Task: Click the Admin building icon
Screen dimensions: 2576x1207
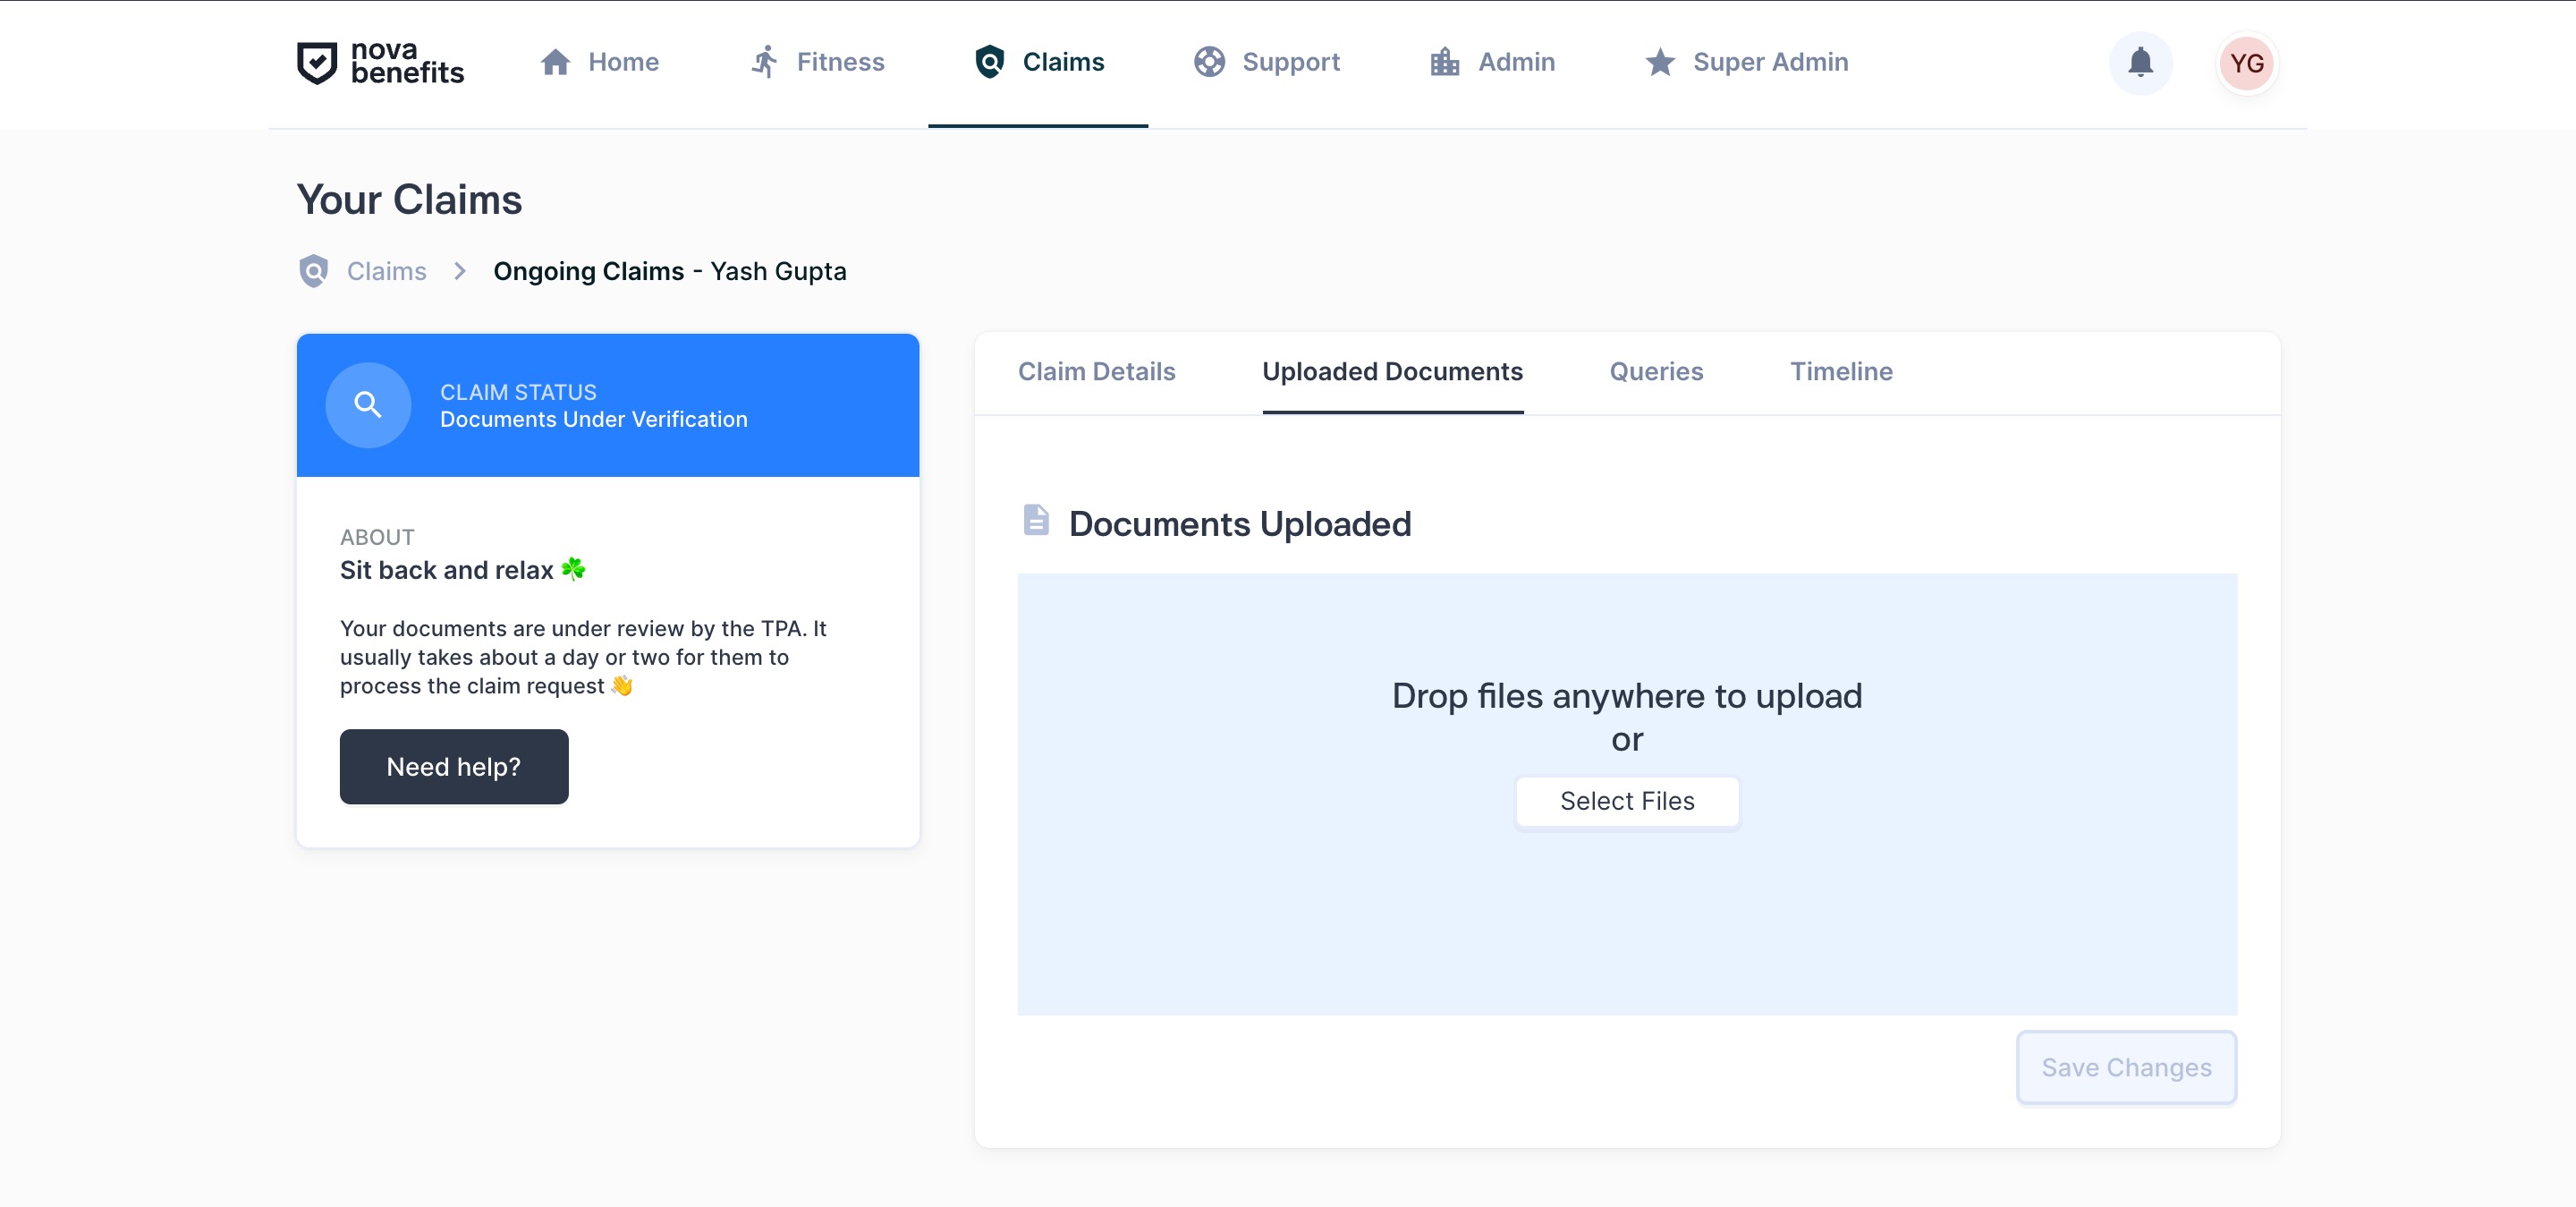Action: [1444, 62]
